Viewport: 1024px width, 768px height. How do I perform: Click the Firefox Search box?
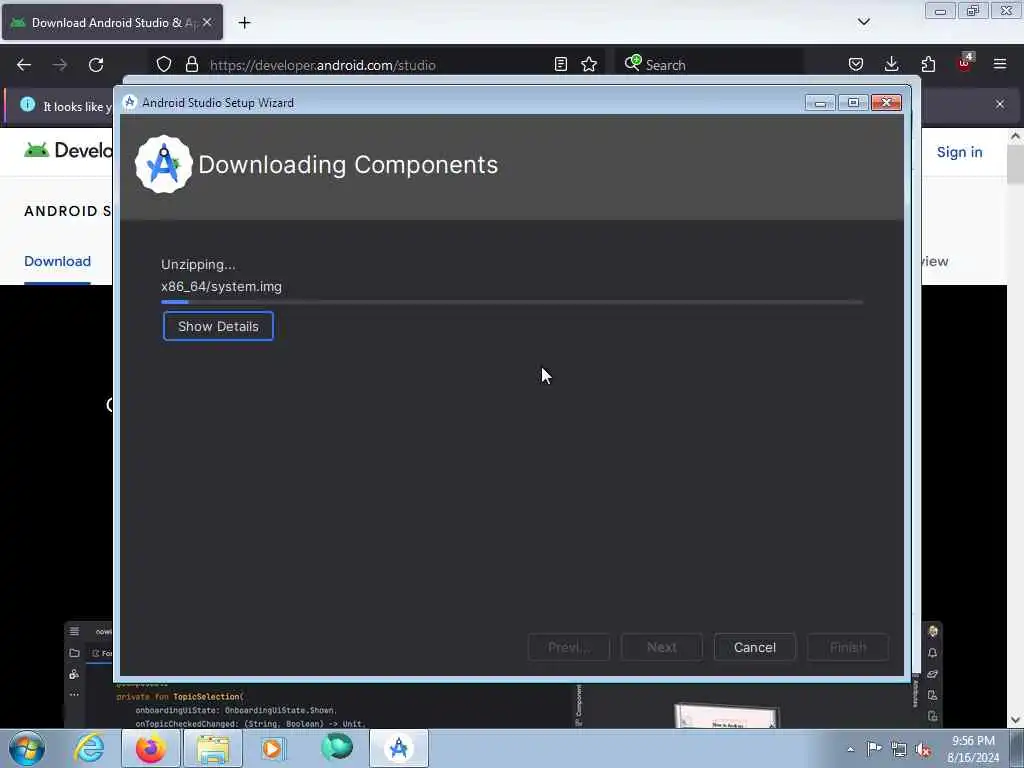pos(709,65)
